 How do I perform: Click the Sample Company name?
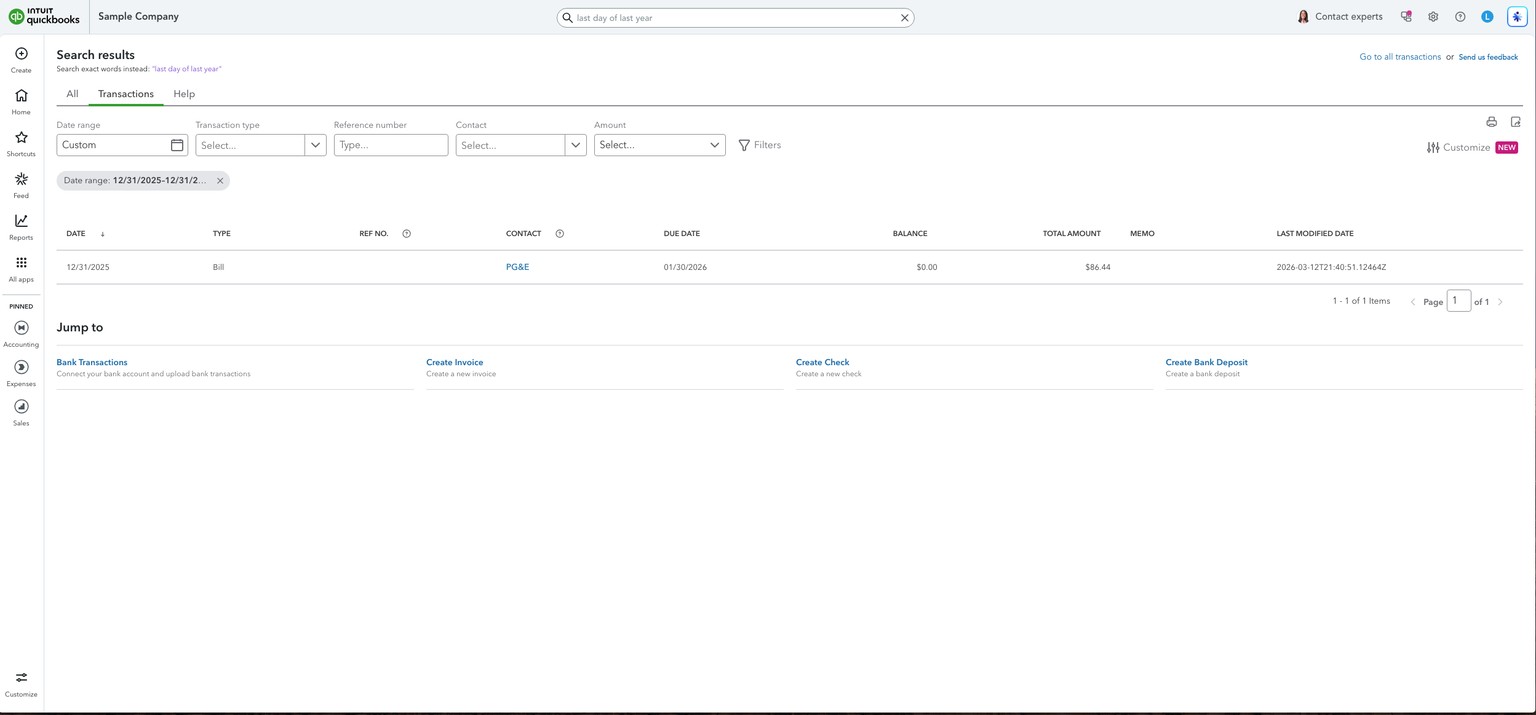(x=138, y=17)
